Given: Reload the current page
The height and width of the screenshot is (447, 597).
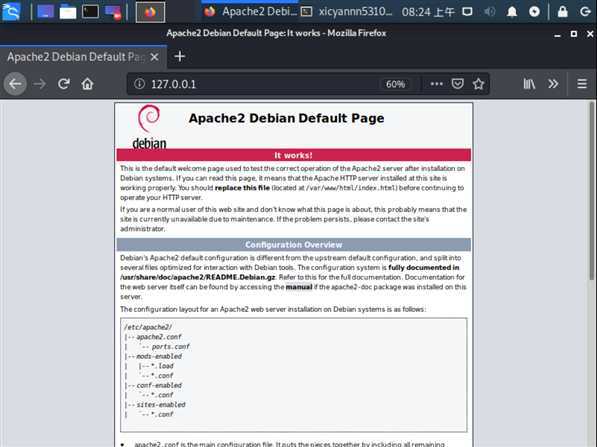Looking at the screenshot, I should point(64,84).
